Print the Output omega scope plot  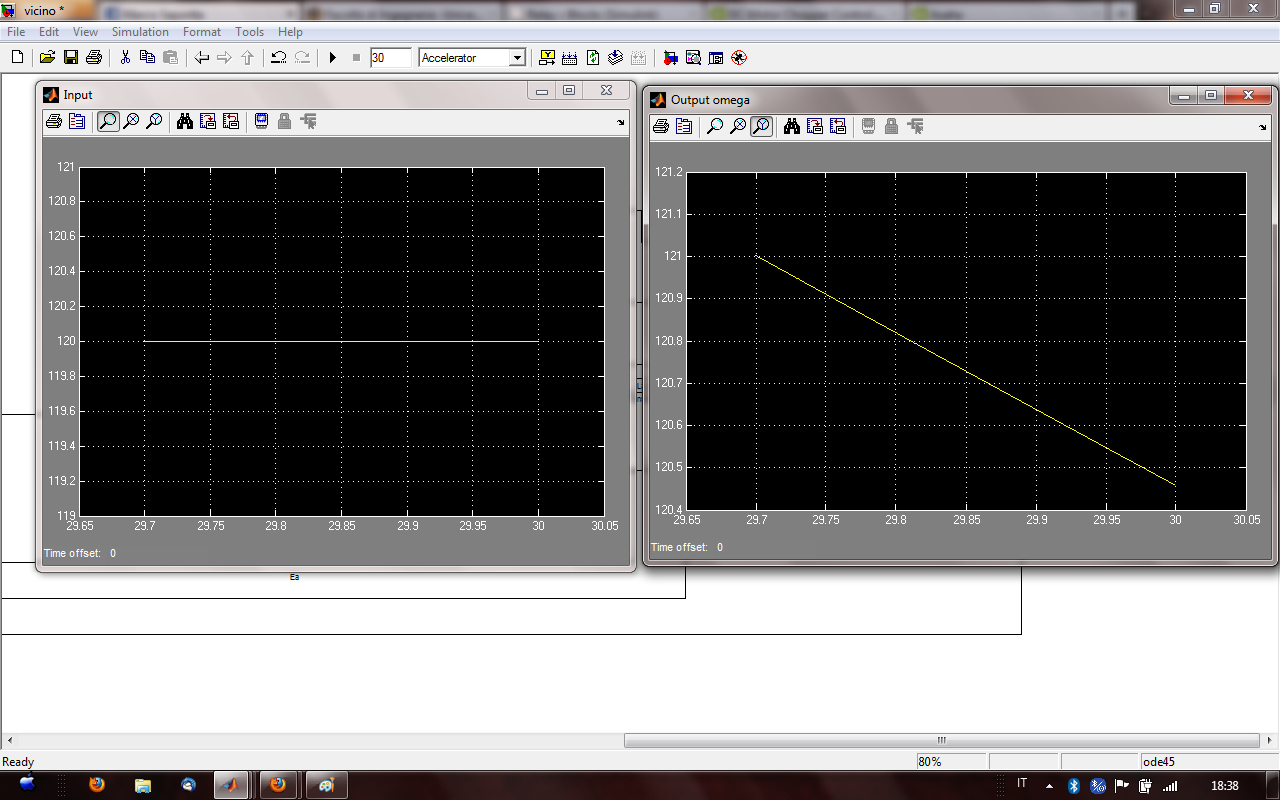click(660, 126)
